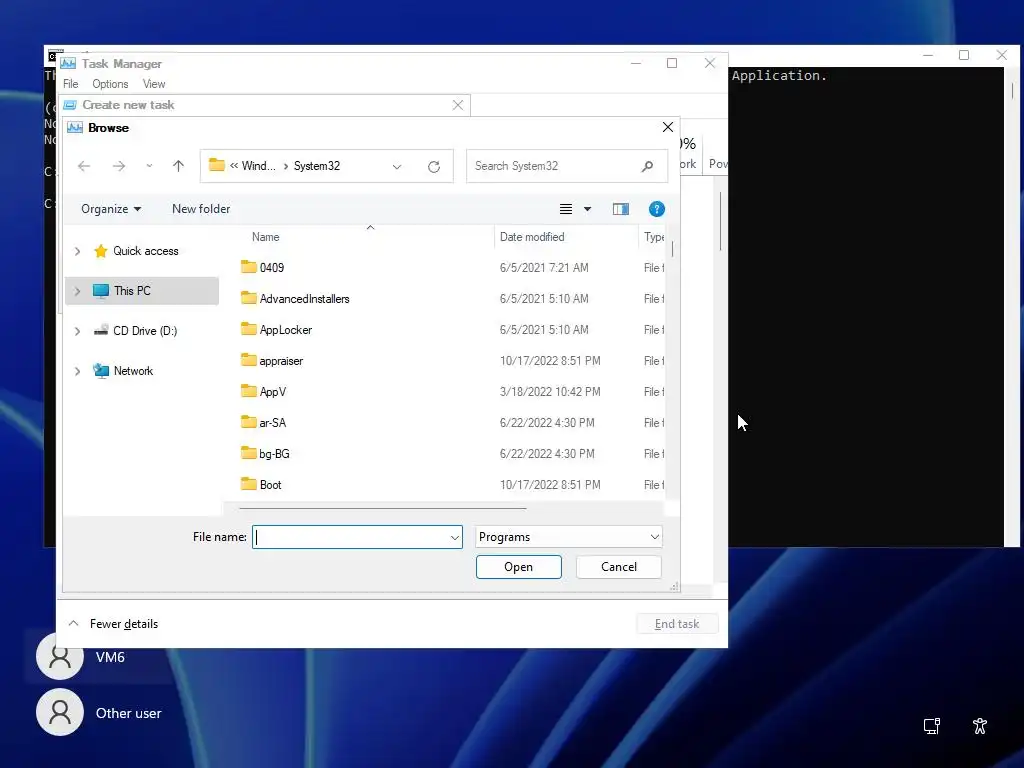Viewport: 1024px width, 768px height.
Task: Click the Browse dialog title icon
Action: point(75,127)
